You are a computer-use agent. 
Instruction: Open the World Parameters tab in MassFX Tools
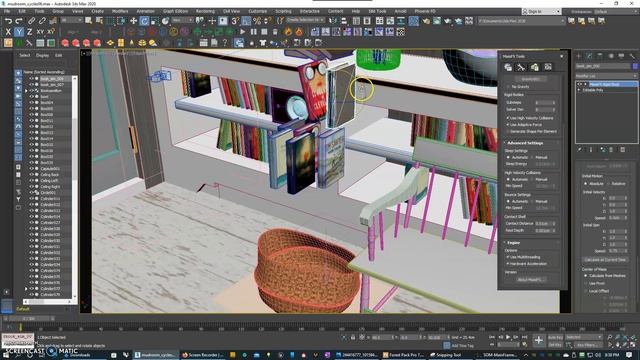click(508, 67)
